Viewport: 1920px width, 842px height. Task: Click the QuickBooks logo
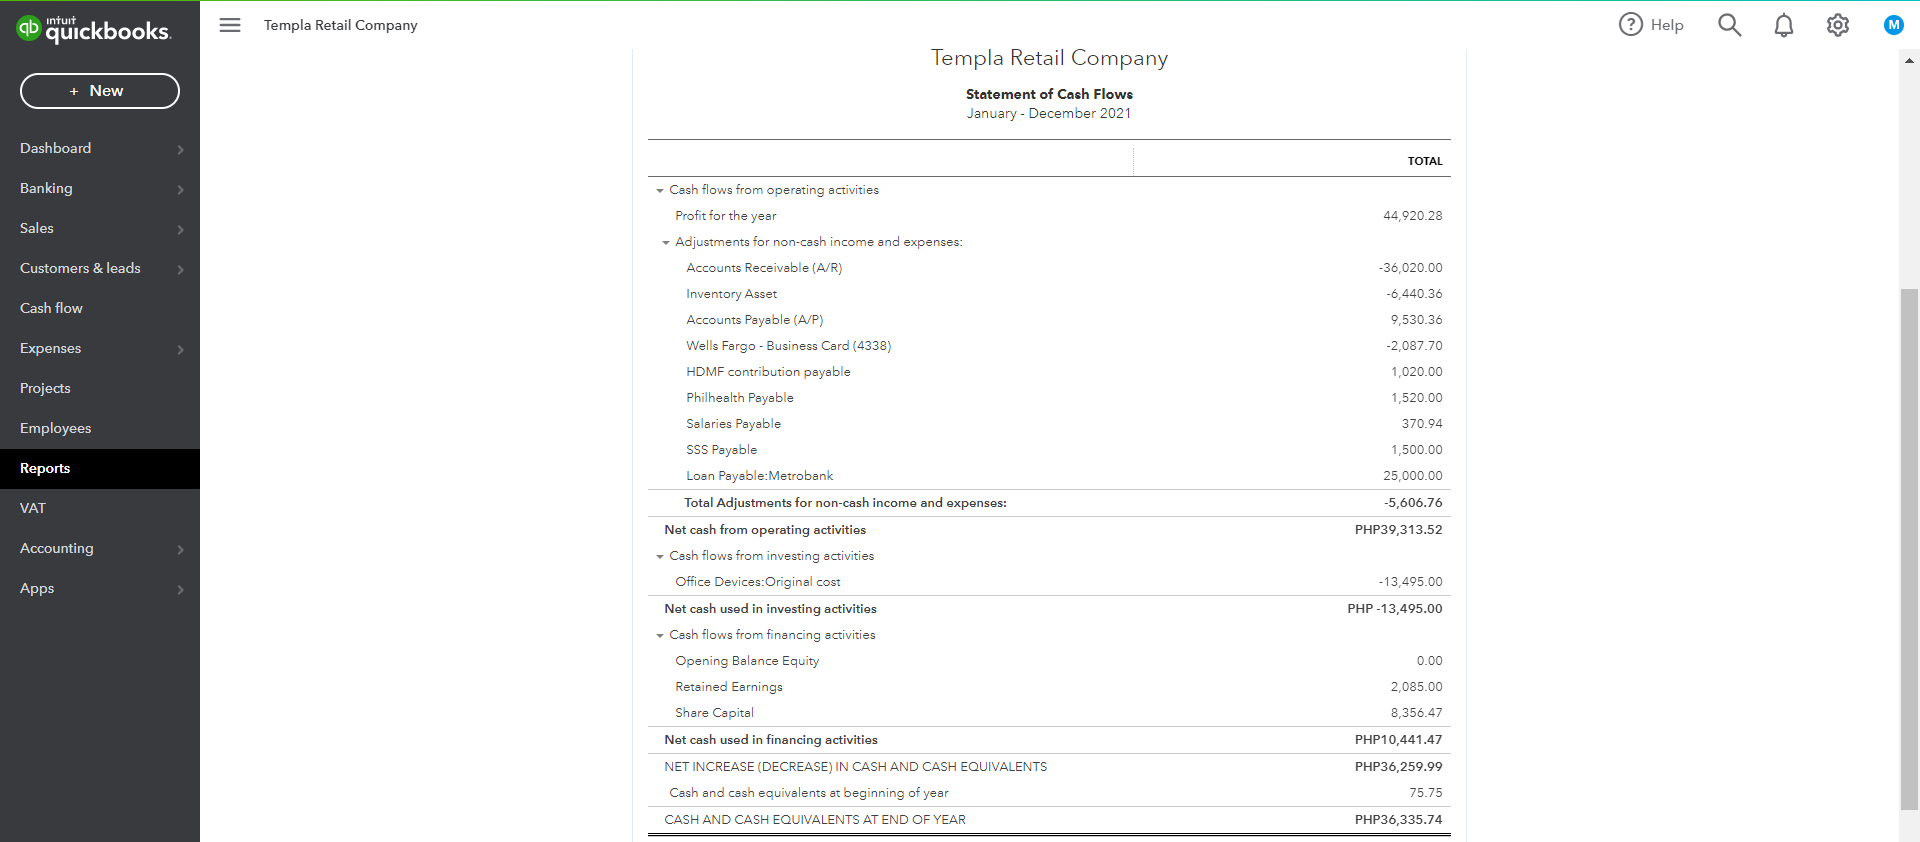click(94, 29)
